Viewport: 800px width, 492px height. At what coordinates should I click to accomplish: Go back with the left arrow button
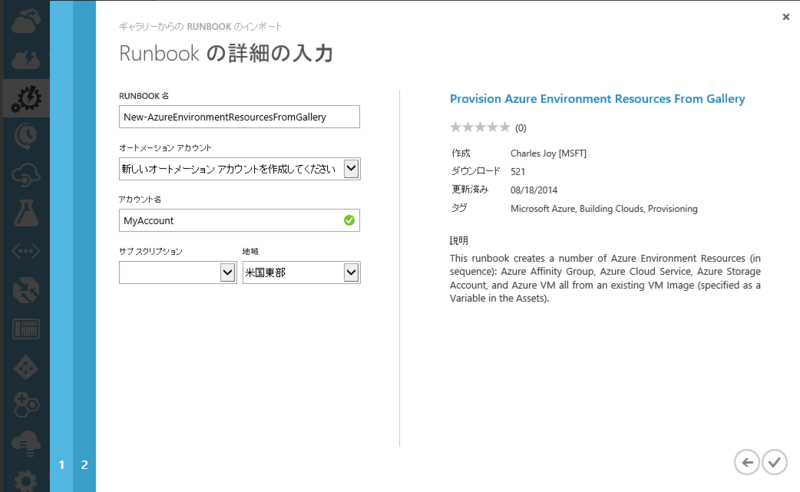click(x=747, y=462)
